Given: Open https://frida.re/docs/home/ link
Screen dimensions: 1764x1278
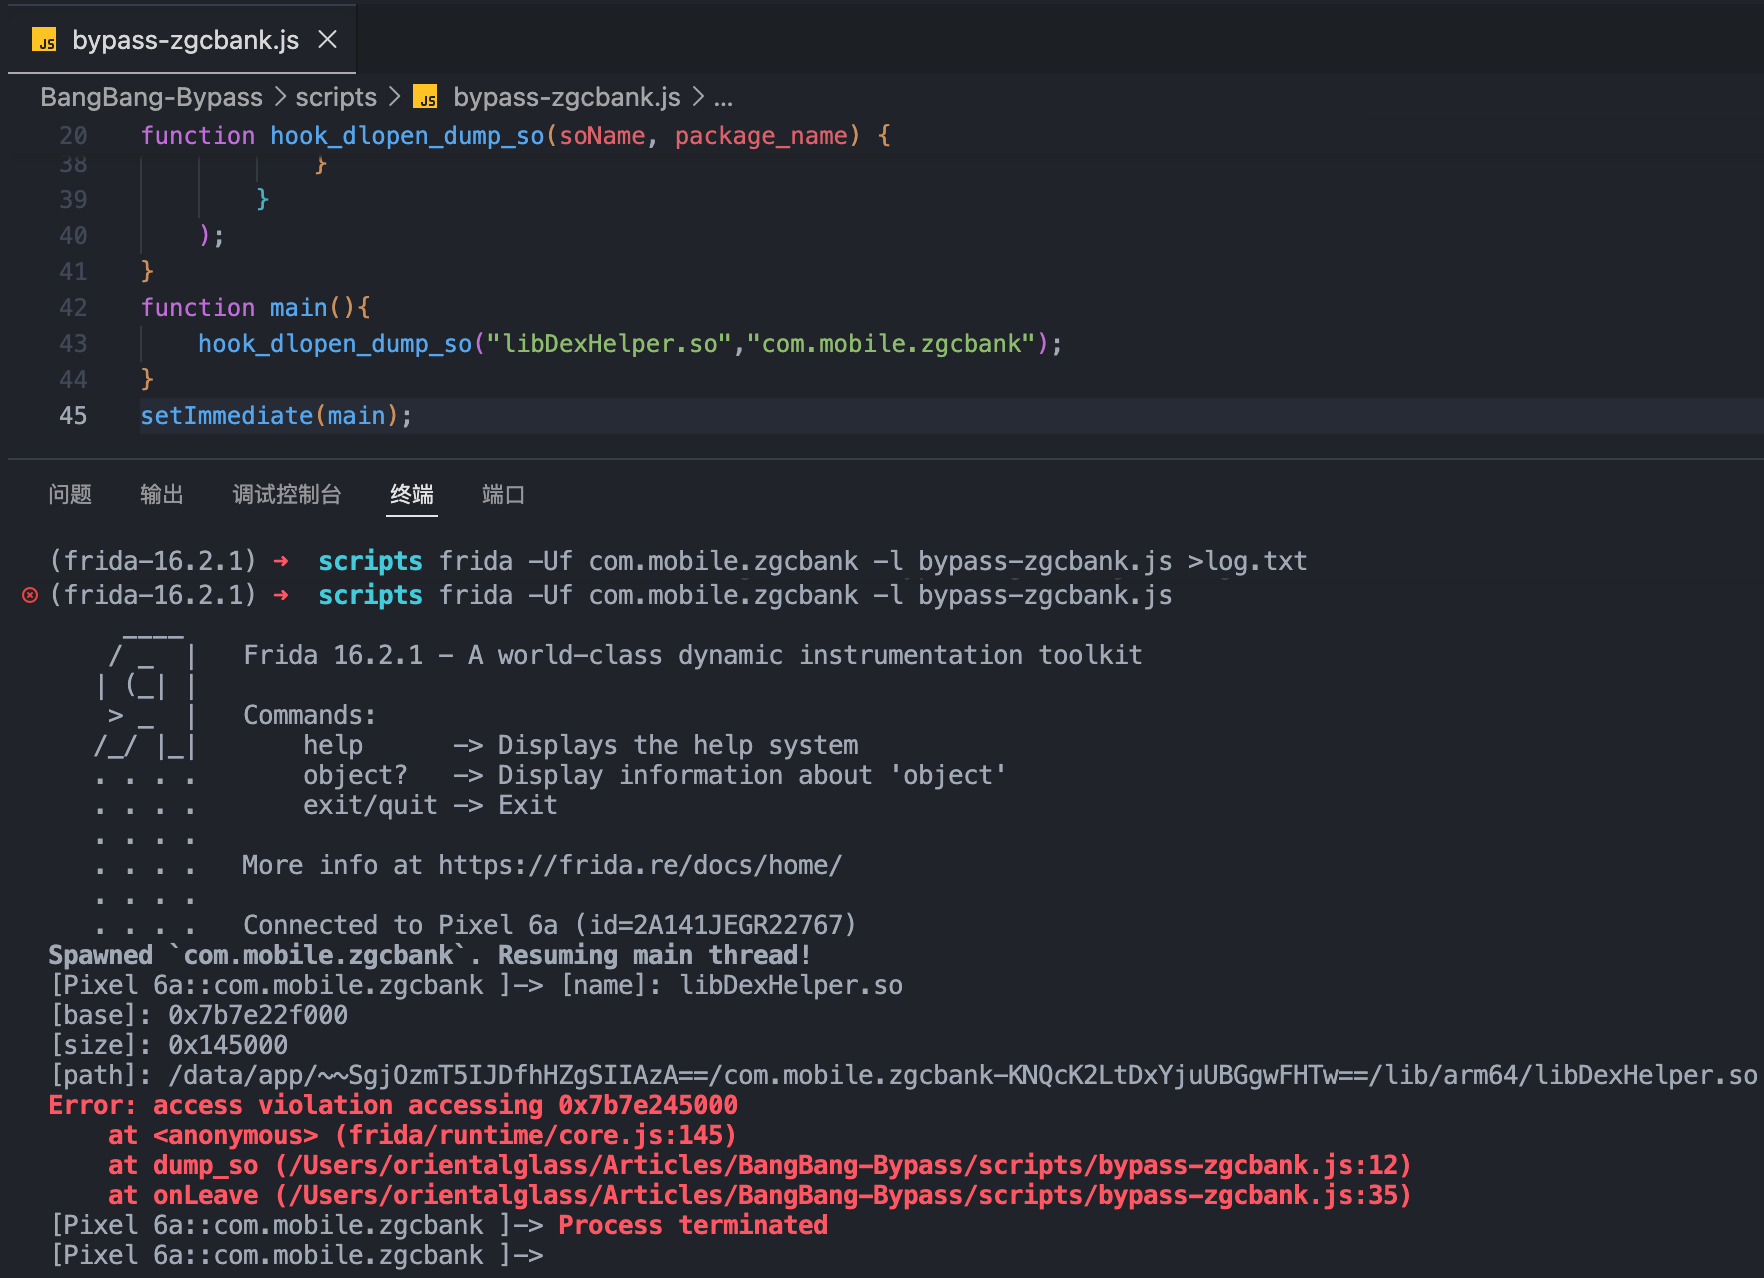Looking at the screenshot, I should tap(640, 865).
